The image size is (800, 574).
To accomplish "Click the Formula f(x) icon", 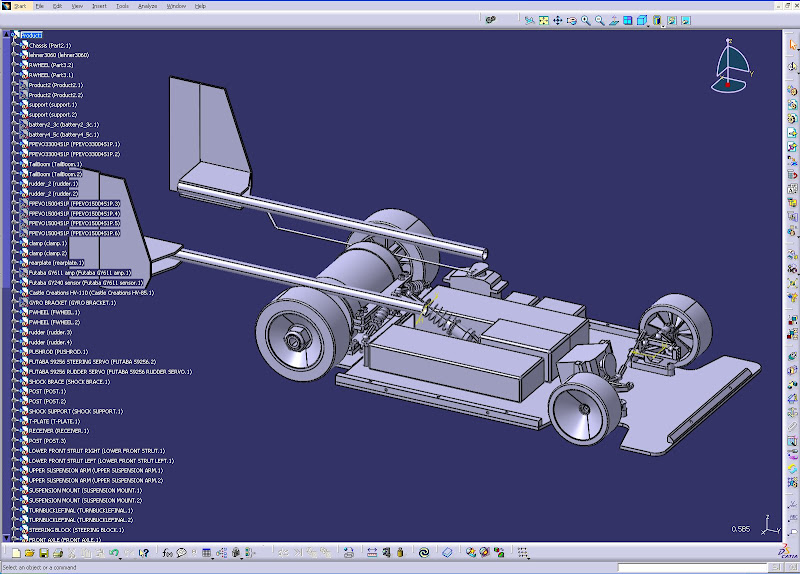I will [x=168, y=552].
